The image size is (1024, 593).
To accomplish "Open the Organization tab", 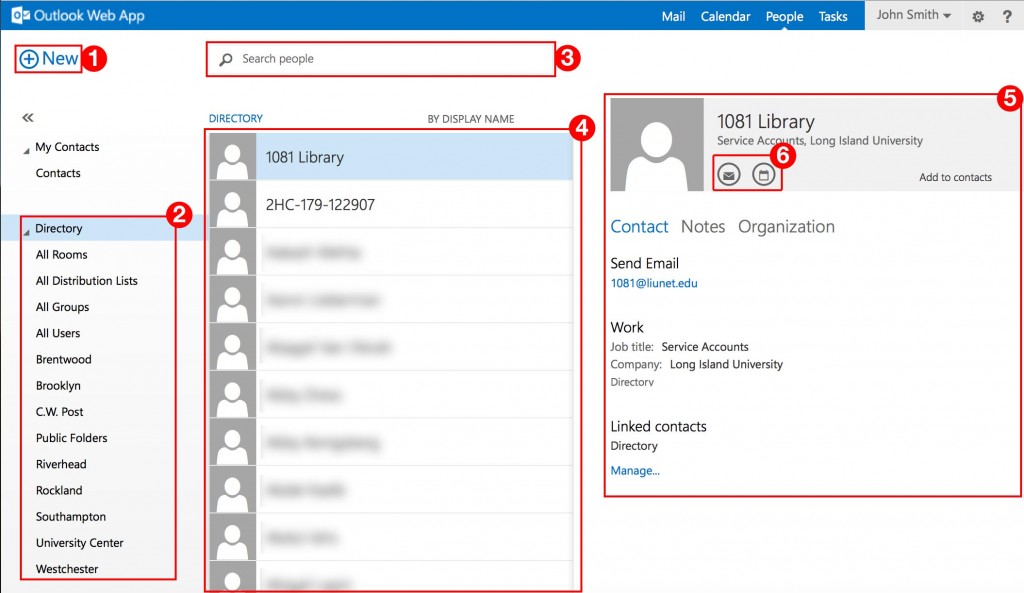I will click(786, 227).
